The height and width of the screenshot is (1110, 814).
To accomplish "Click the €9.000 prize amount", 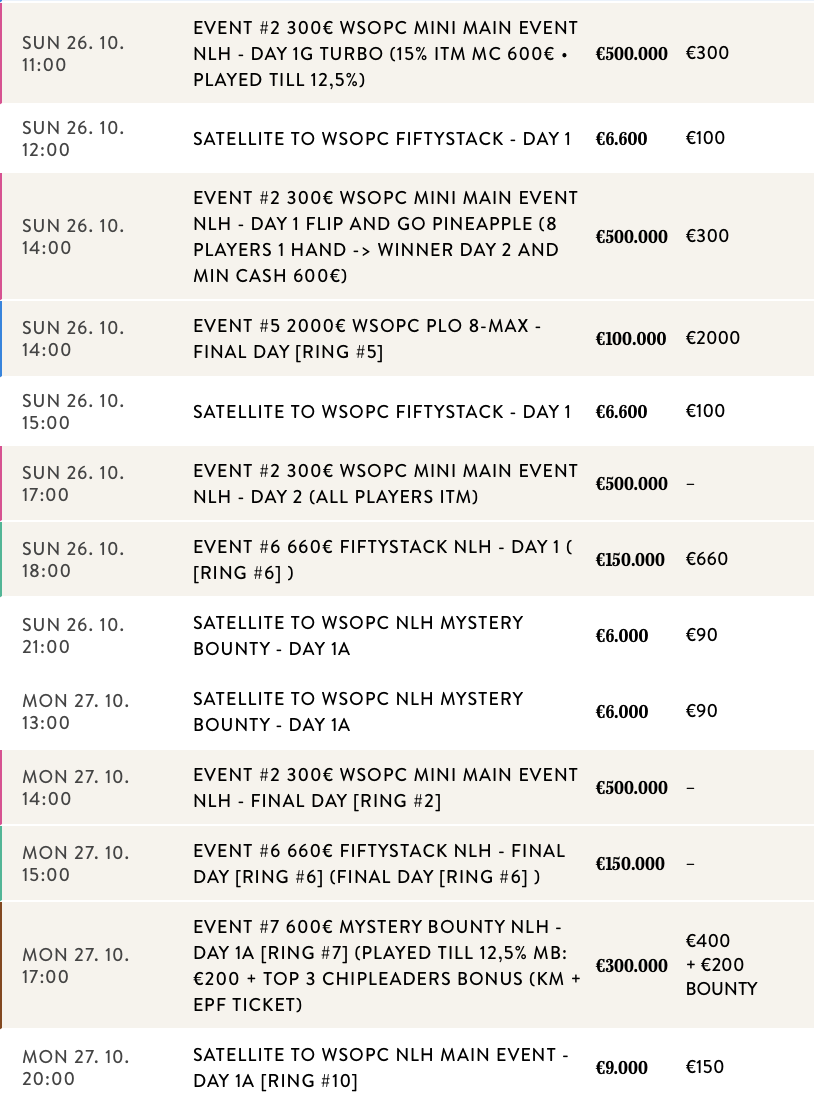I will (622, 1068).
